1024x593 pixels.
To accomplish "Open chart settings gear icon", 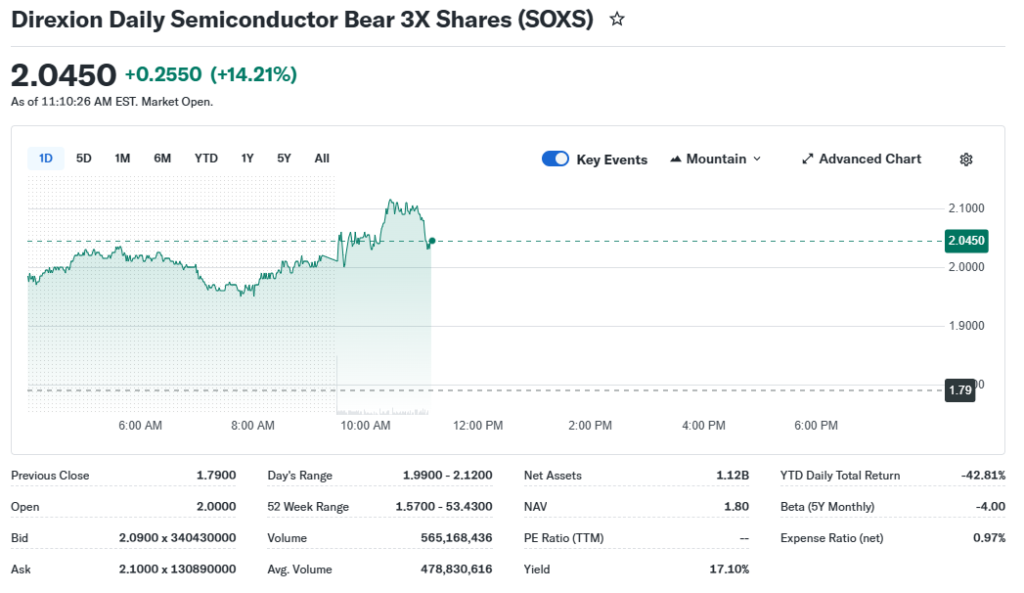I will [x=966, y=159].
